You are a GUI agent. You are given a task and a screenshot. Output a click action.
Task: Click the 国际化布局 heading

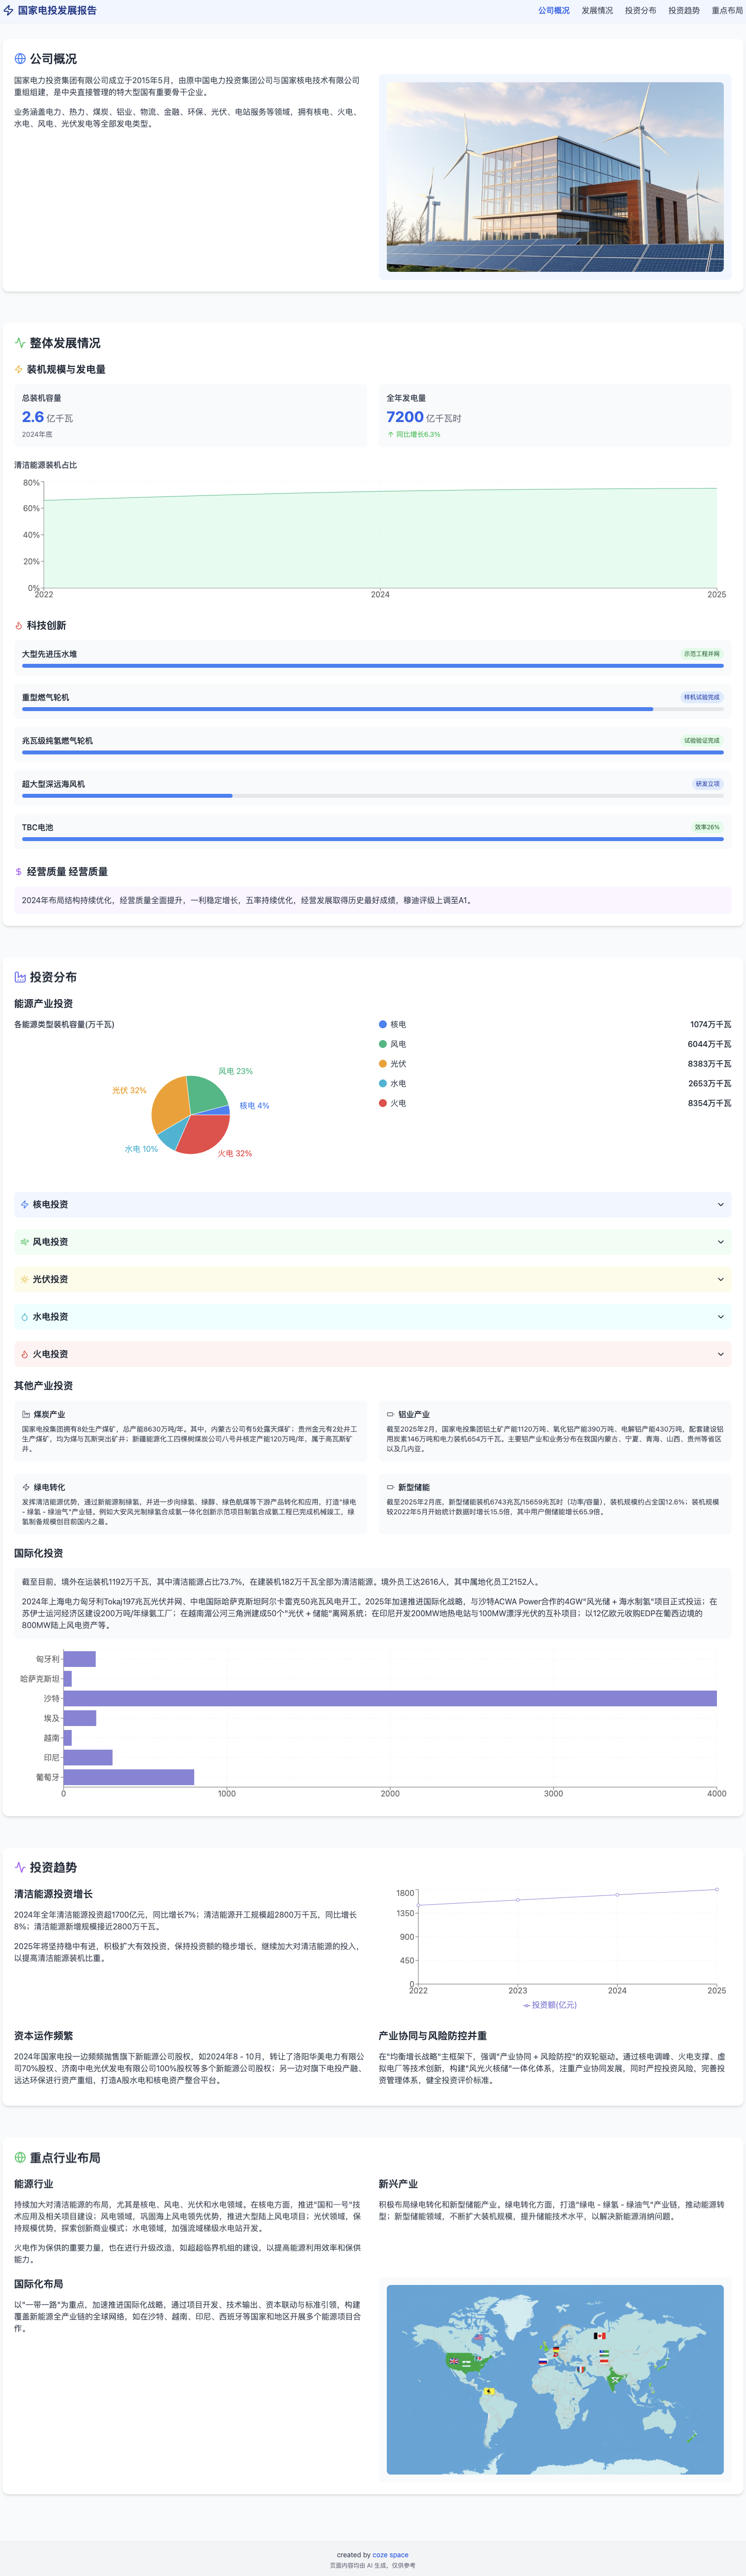coord(39,2284)
